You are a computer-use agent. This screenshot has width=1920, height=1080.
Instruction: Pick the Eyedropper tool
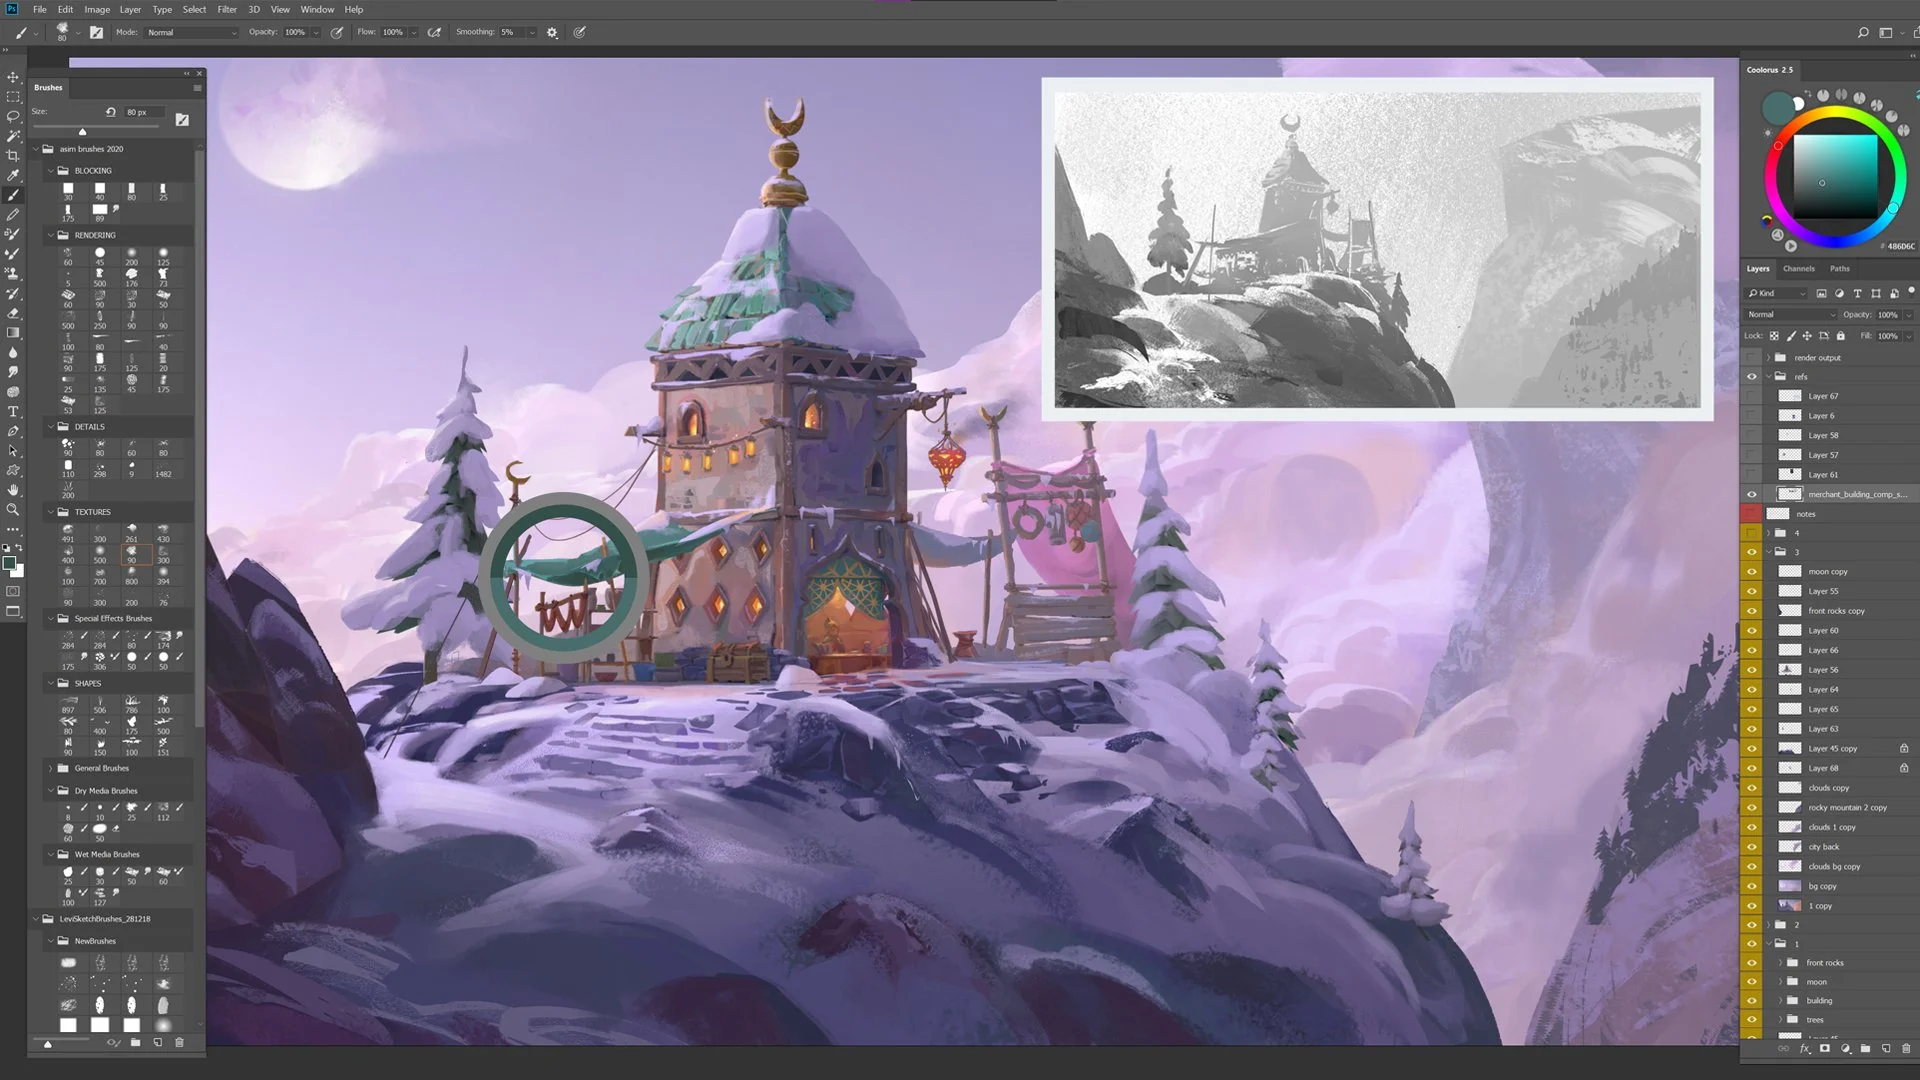point(13,176)
